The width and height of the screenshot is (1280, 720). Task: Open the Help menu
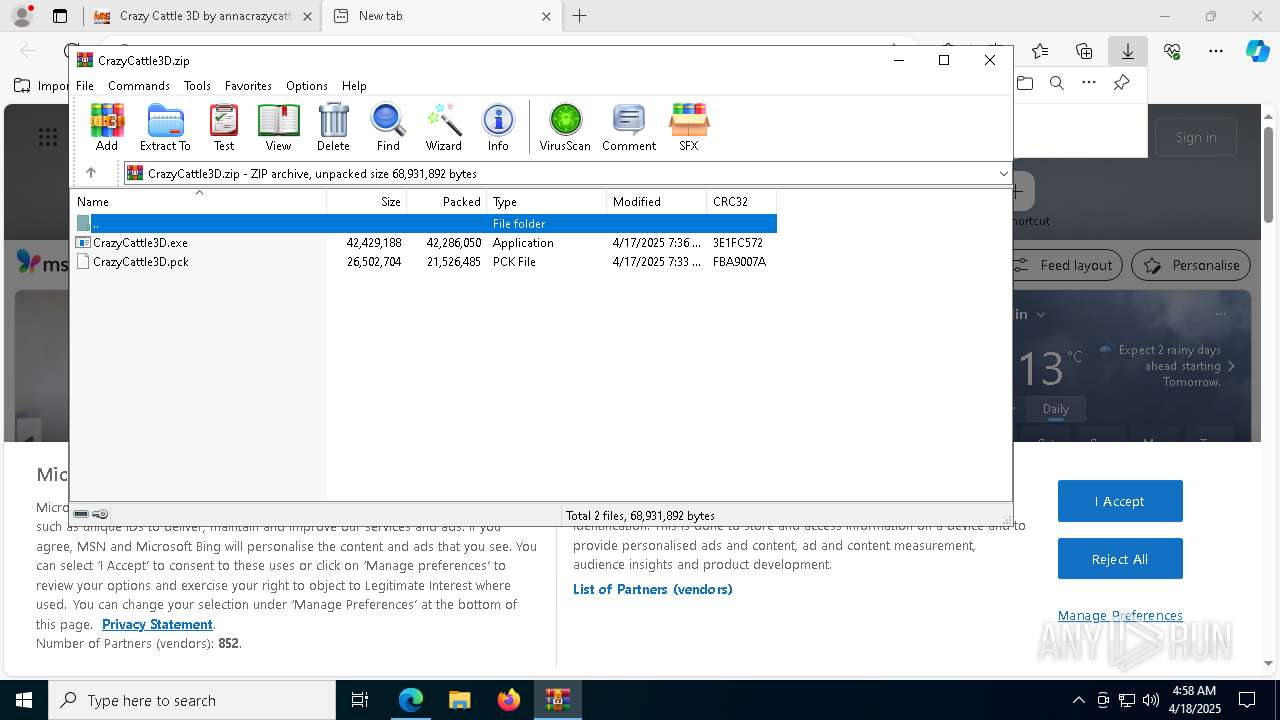(354, 86)
